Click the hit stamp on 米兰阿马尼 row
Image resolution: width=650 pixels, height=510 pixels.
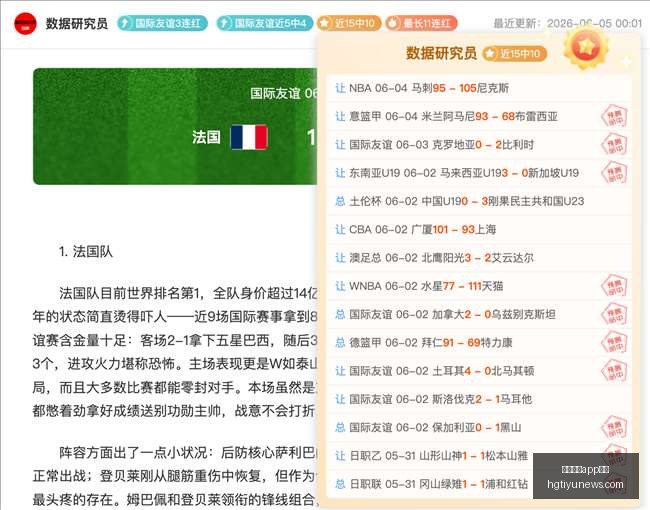614,117
